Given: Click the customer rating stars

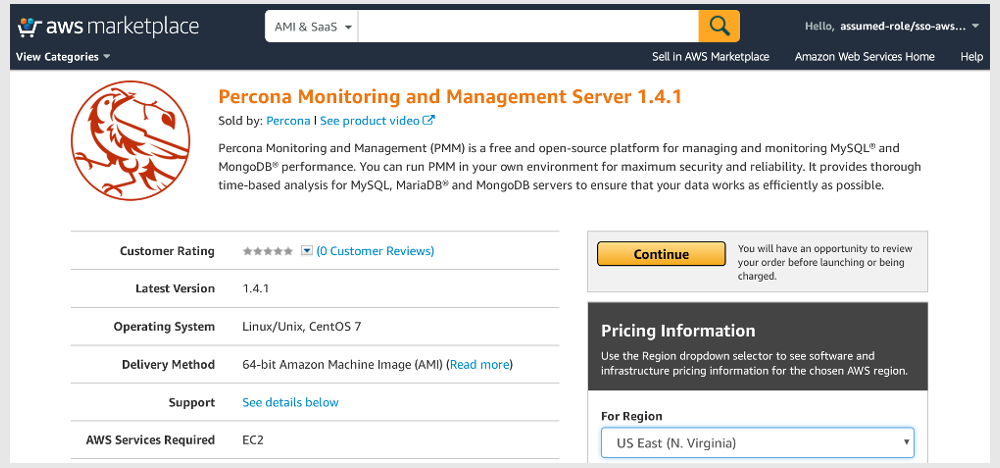Looking at the screenshot, I should tap(268, 251).
